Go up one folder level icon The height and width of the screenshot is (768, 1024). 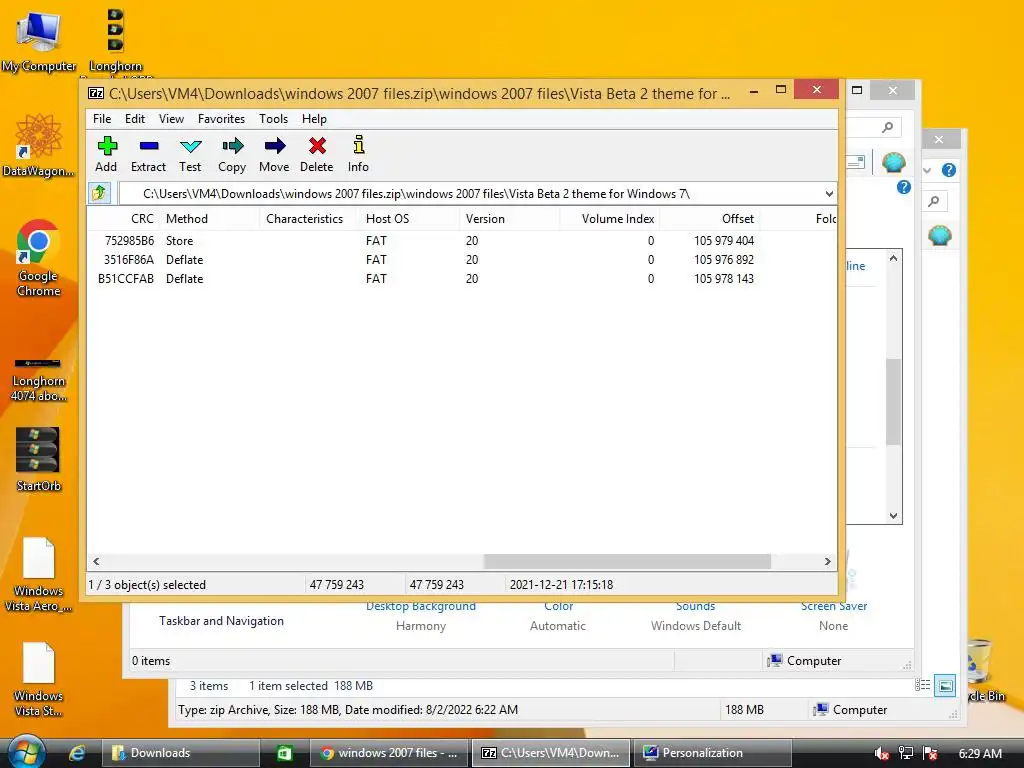tap(99, 193)
